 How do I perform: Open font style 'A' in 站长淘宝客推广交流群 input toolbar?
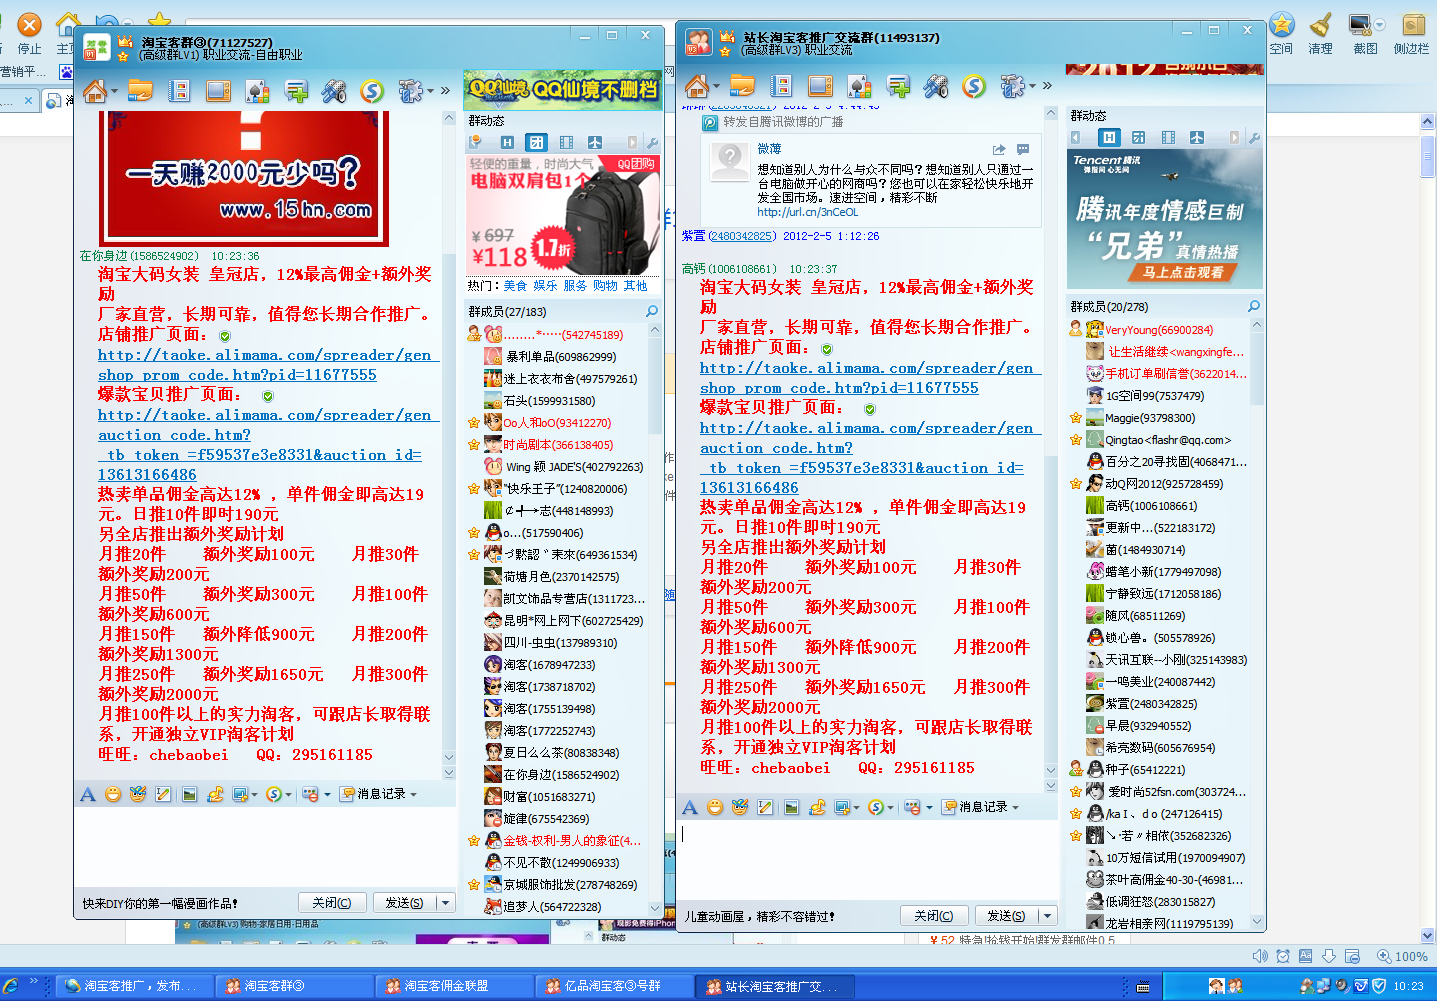[690, 807]
